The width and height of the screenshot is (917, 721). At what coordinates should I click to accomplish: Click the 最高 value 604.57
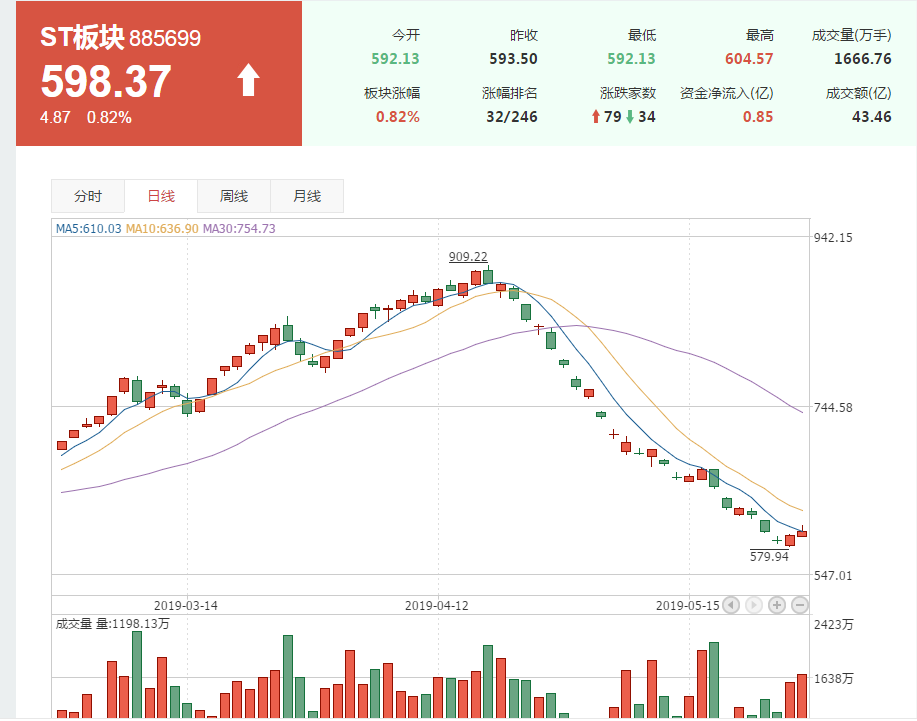click(749, 59)
